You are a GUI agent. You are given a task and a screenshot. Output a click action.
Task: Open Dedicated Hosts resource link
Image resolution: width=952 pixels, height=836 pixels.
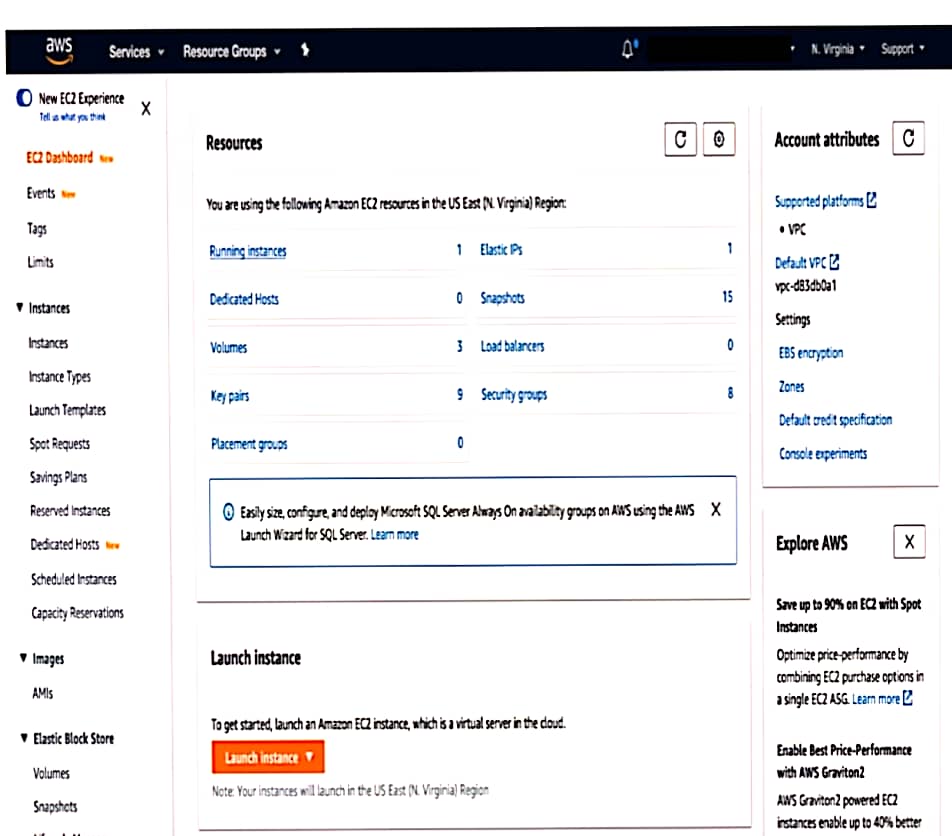pos(244,299)
